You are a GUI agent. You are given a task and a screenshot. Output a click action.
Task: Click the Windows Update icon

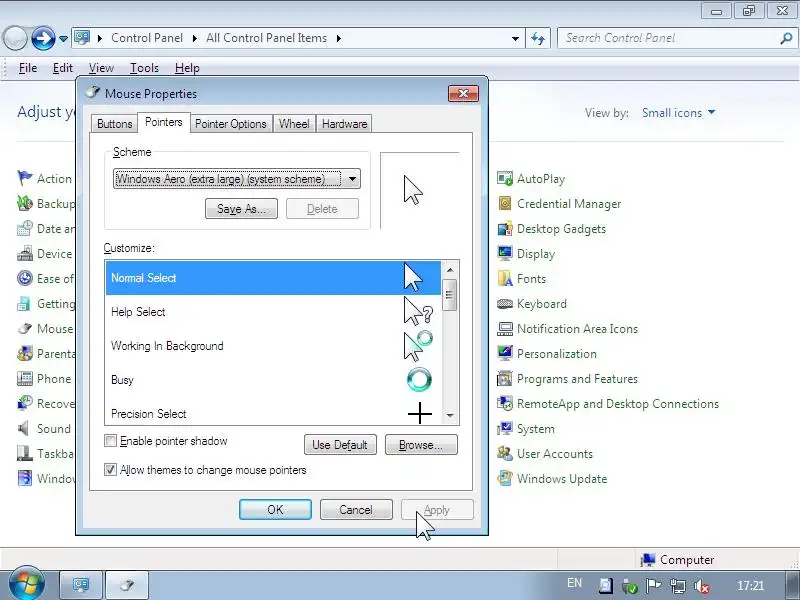click(505, 479)
